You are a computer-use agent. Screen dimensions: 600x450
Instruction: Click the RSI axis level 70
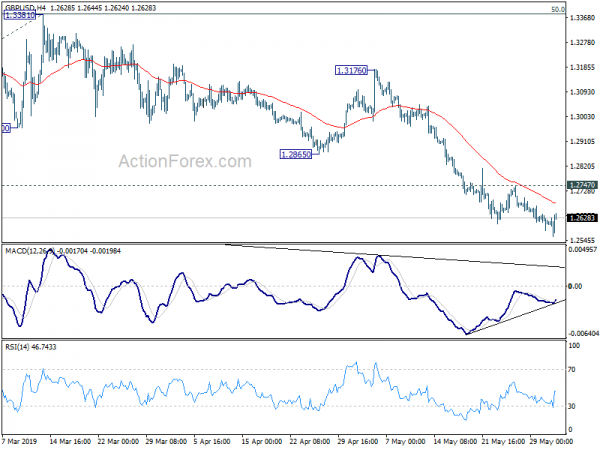click(x=572, y=370)
